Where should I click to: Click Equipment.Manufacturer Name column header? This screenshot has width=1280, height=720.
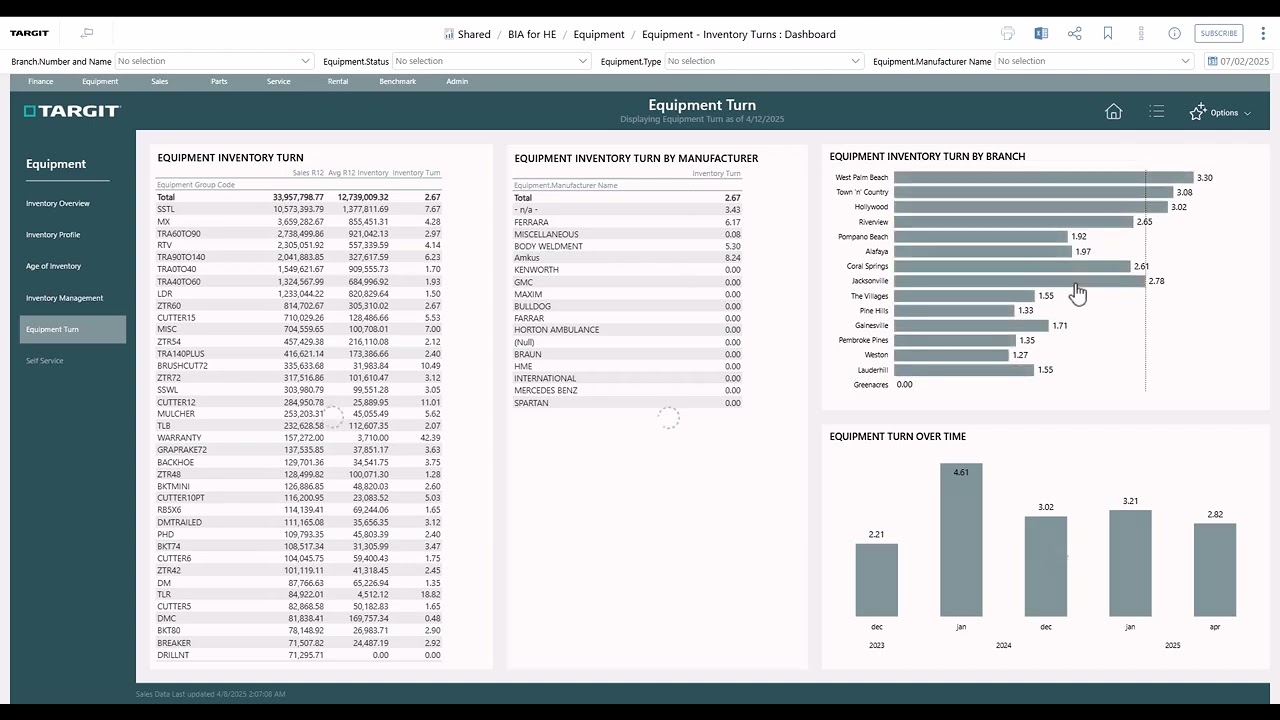[565, 185]
